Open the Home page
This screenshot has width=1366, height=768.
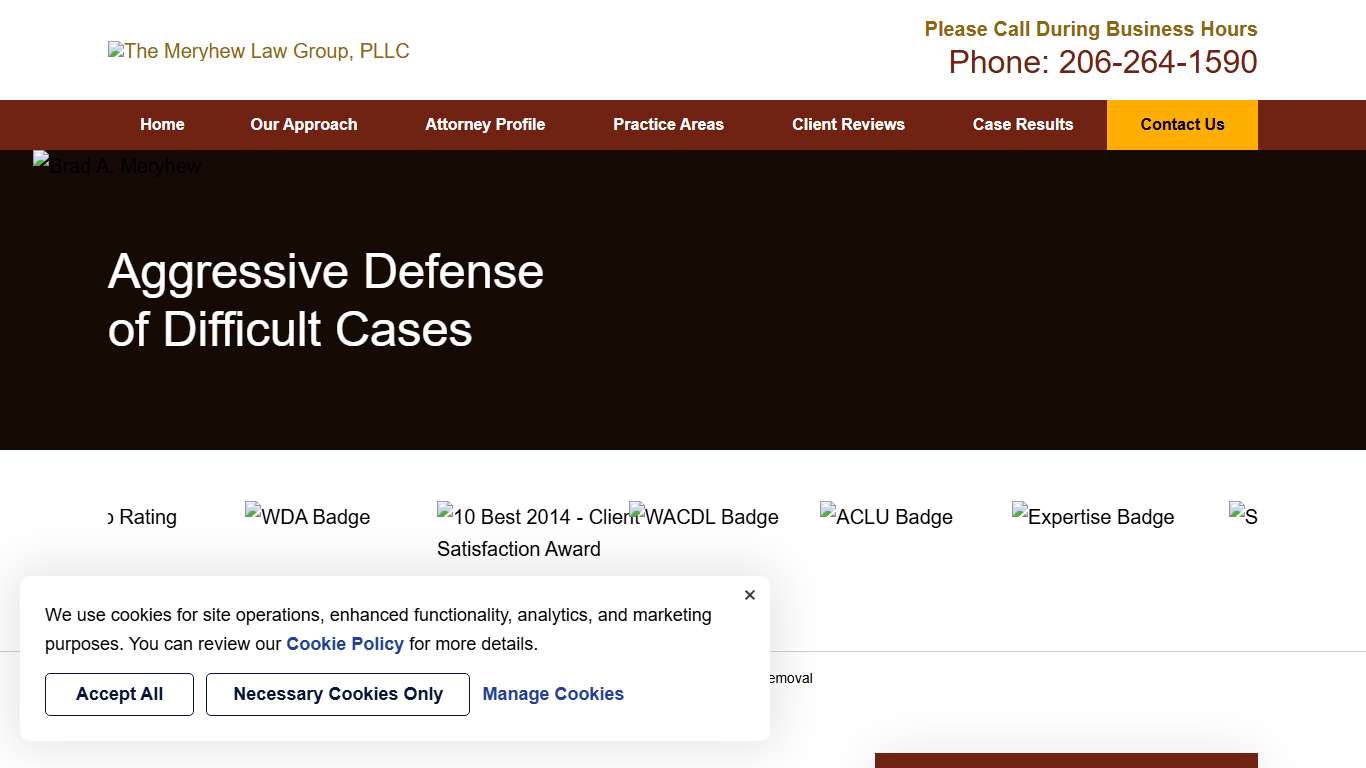[x=162, y=124]
